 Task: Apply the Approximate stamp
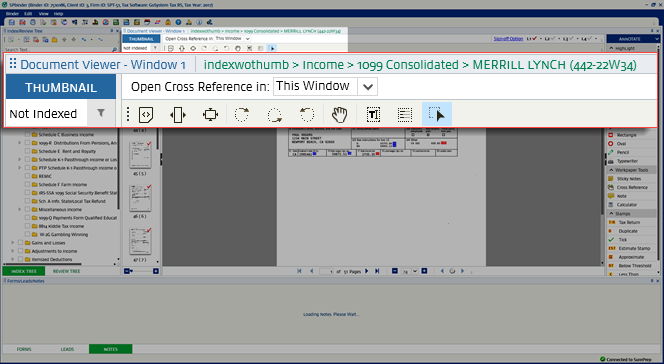631,257
